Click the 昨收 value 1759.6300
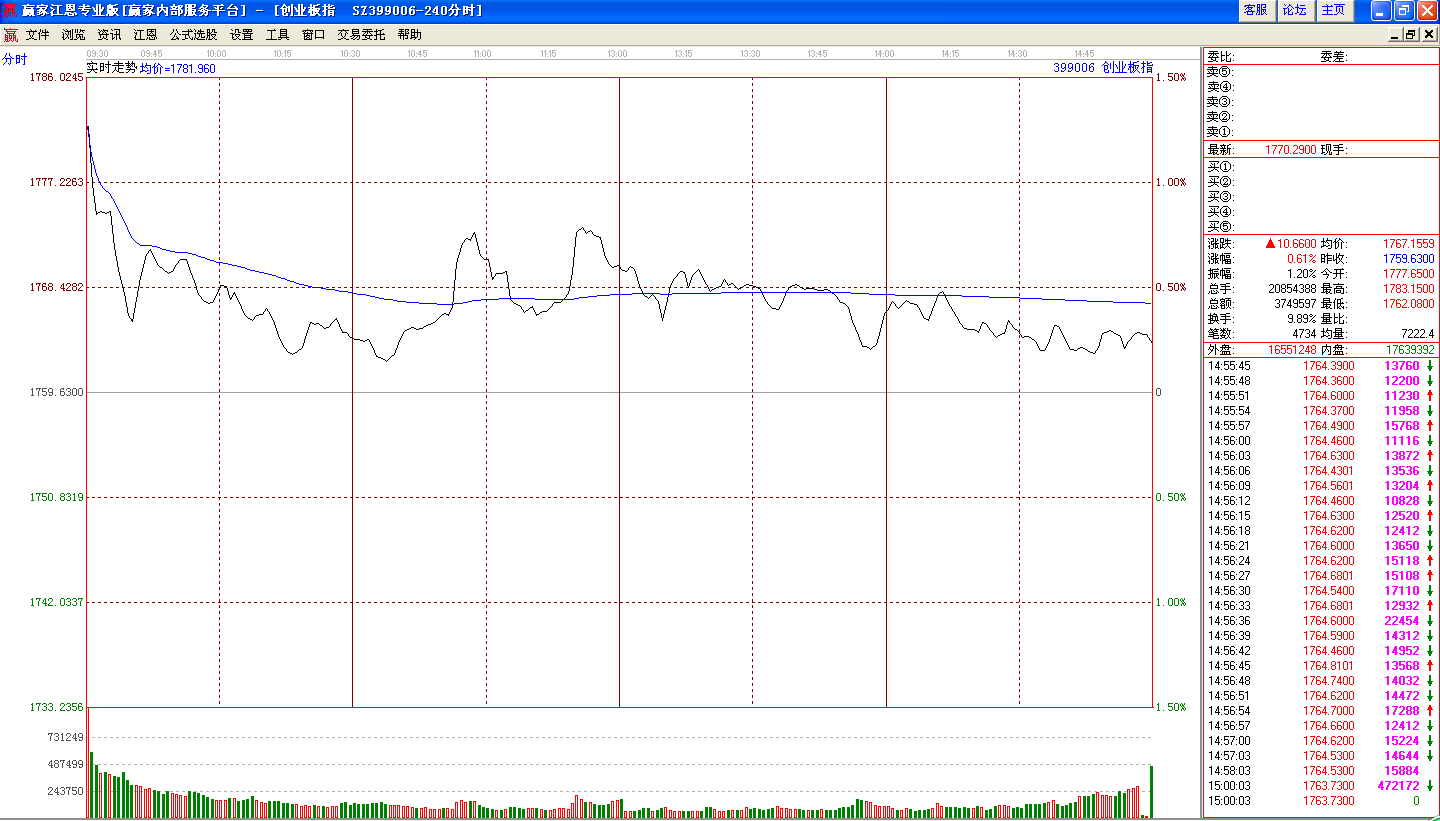This screenshot has height=821, width=1440. [1409, 258]
